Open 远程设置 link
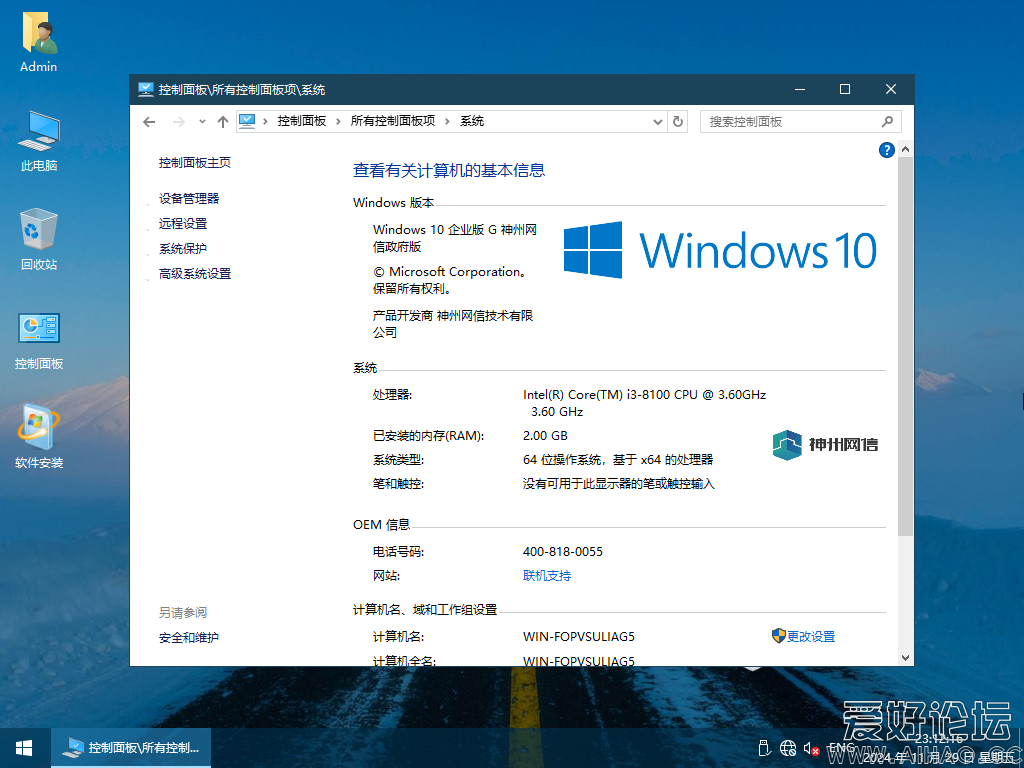The height and width of the screenshot is (768, 1024). (183, 223)
